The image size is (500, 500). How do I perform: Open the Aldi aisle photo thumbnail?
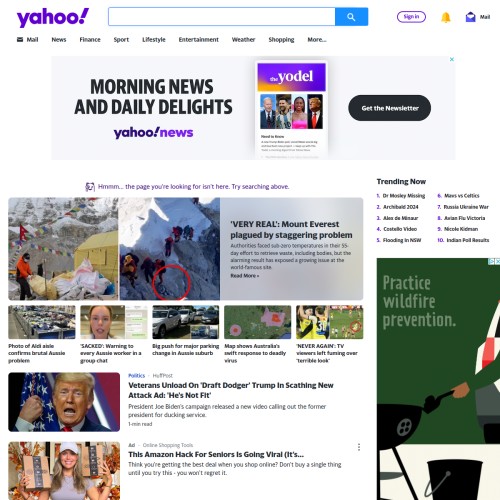click(42, 322)
